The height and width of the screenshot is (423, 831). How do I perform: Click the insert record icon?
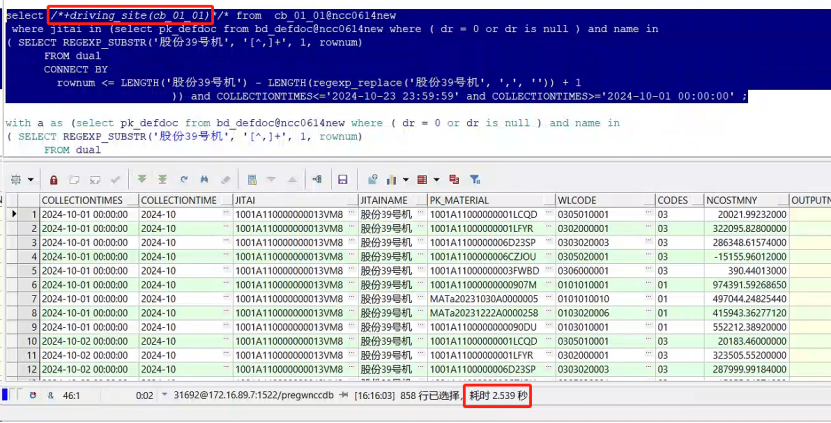pyautogui.click(x=74, y=180)
